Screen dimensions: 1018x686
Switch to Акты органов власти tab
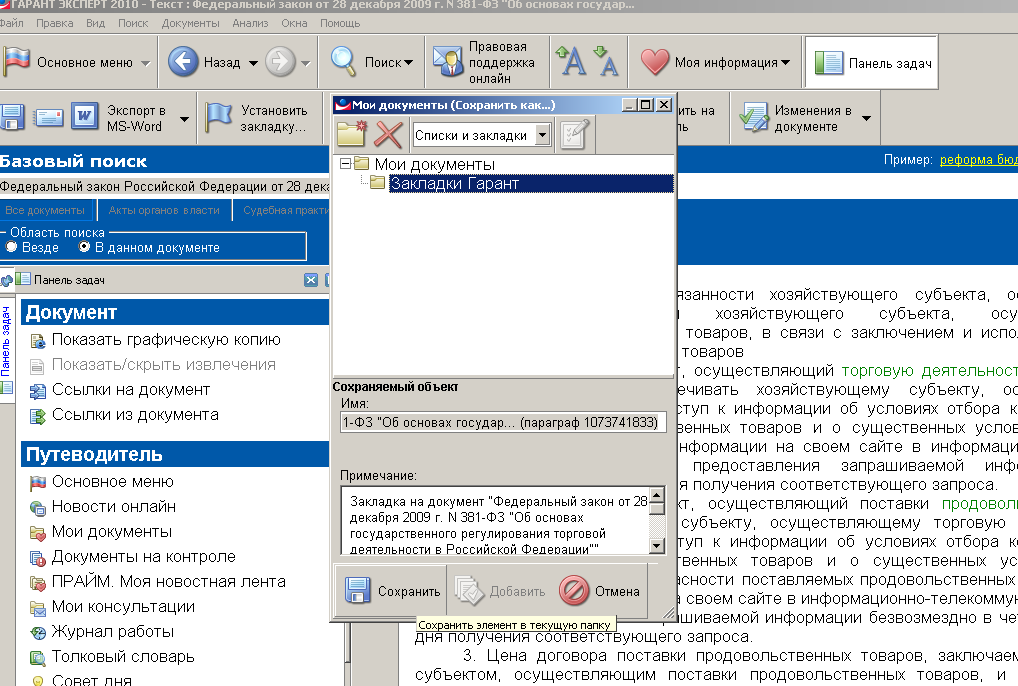click(x=164, y=210)
